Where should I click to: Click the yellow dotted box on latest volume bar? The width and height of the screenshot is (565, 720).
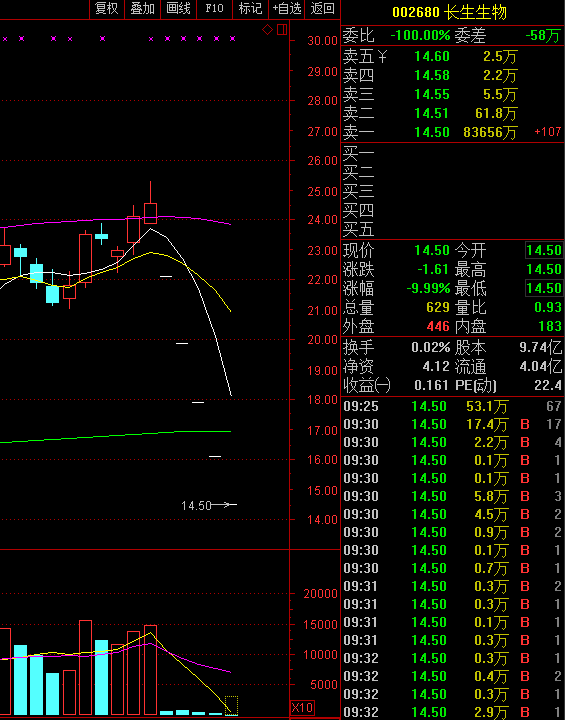point(231,706)
